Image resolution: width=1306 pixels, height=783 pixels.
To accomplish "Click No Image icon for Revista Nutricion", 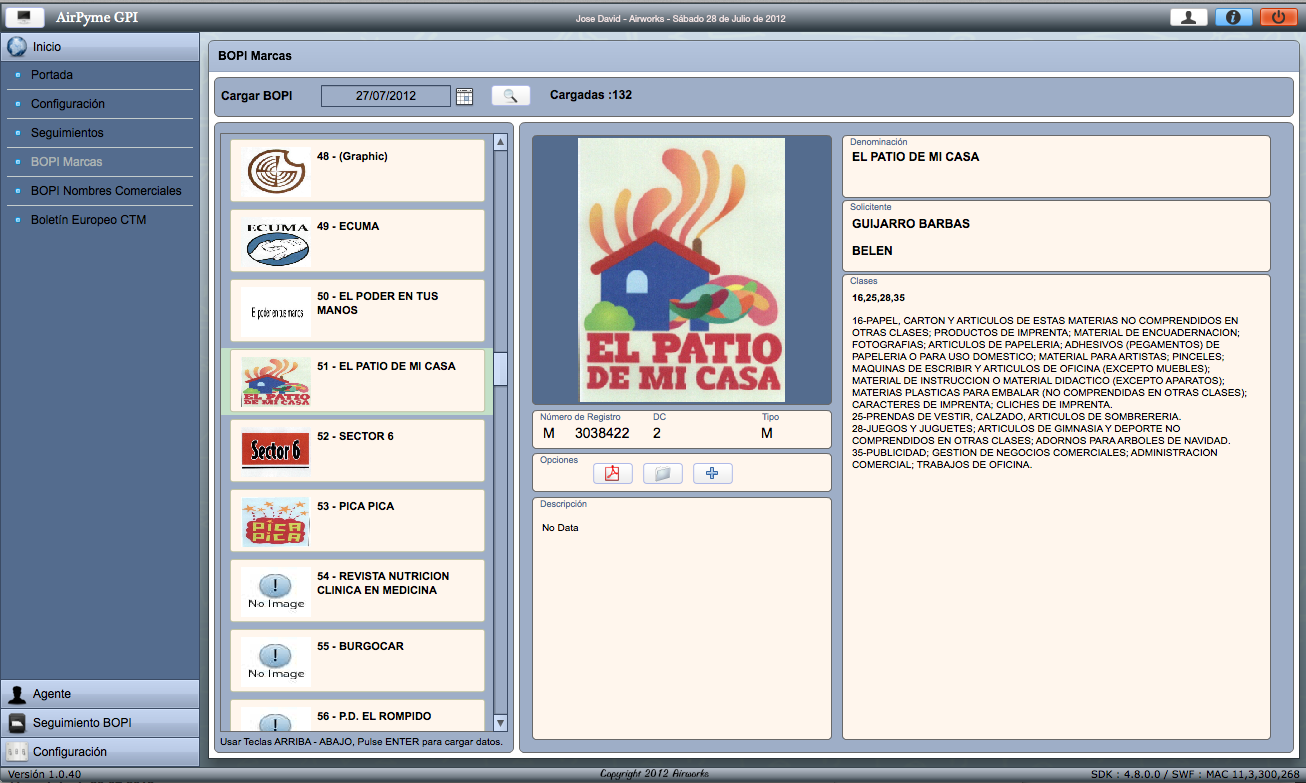I will pos(276,591).
